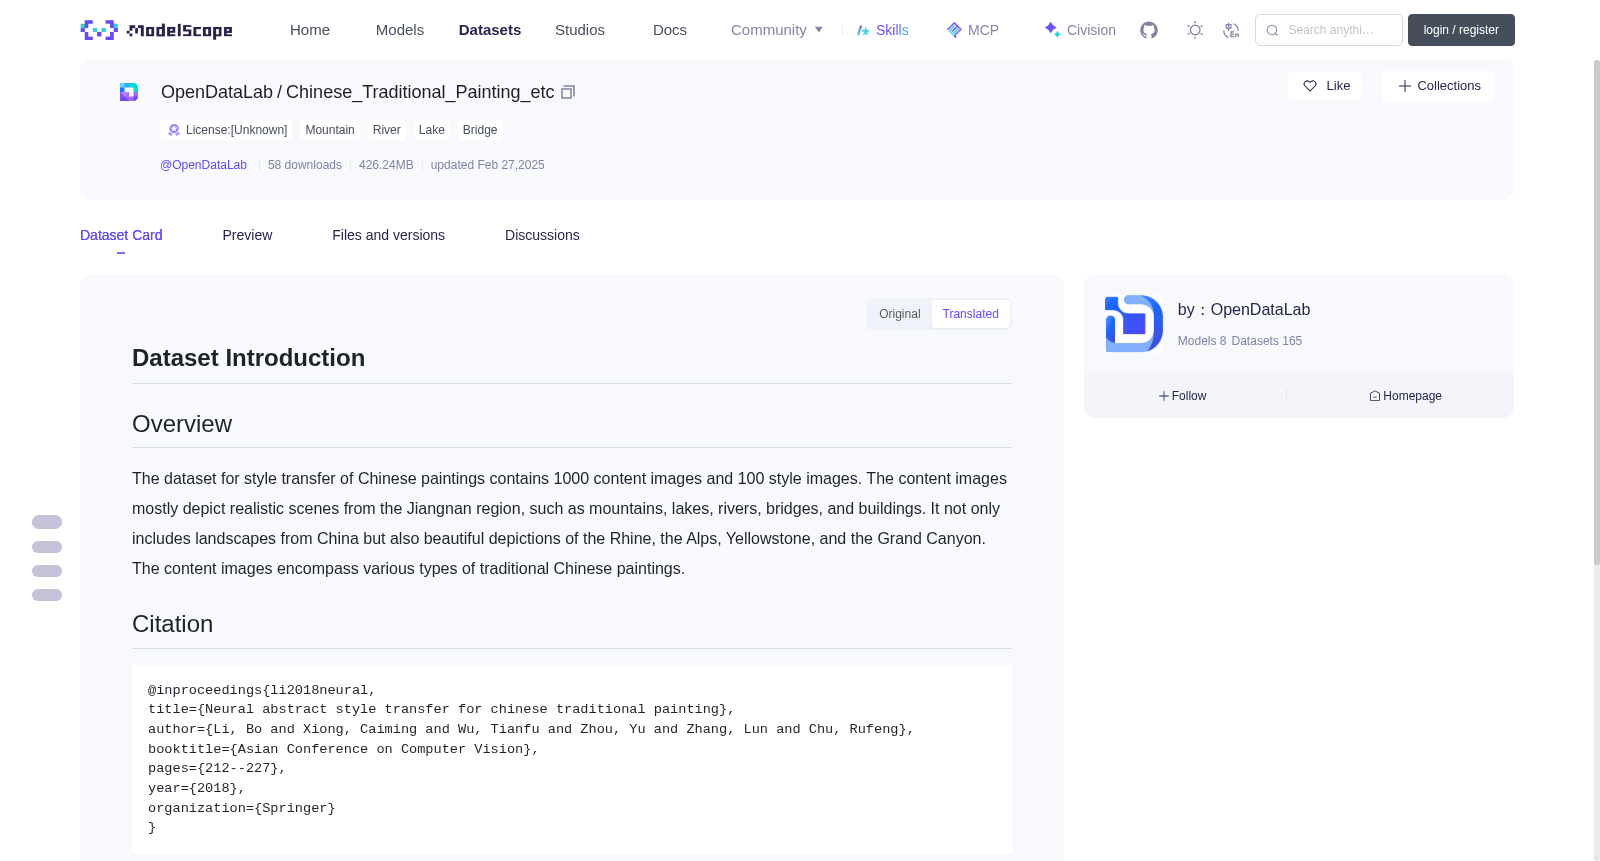The height and width of the screenshot is (861, 1600).
Task: Open the Skills page link
Action: [882, 30]
